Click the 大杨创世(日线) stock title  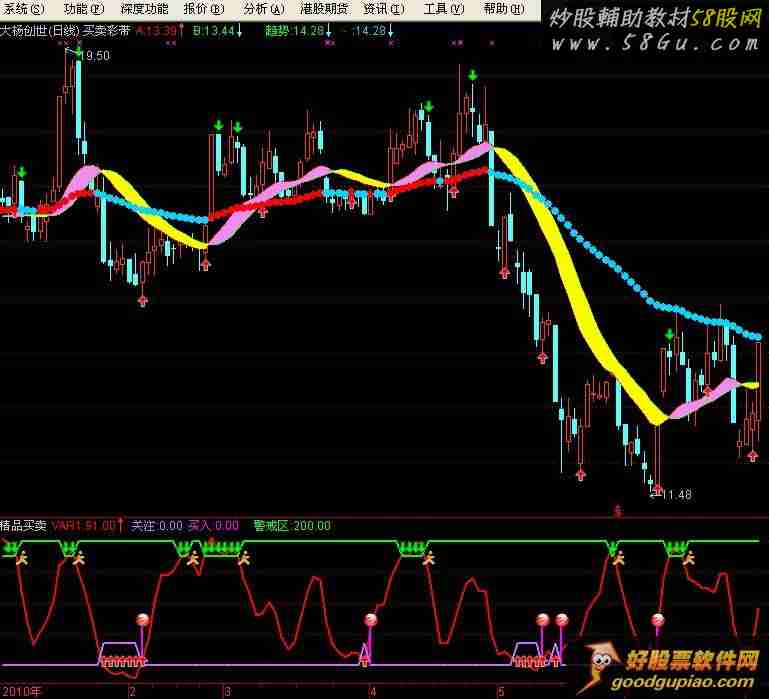pos(39,31)
